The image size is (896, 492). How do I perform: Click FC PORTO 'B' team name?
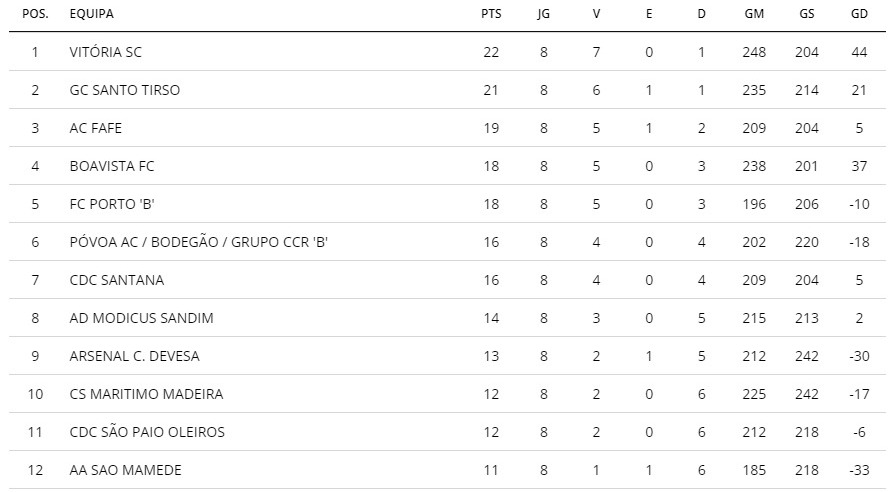(x=112, y=204)
